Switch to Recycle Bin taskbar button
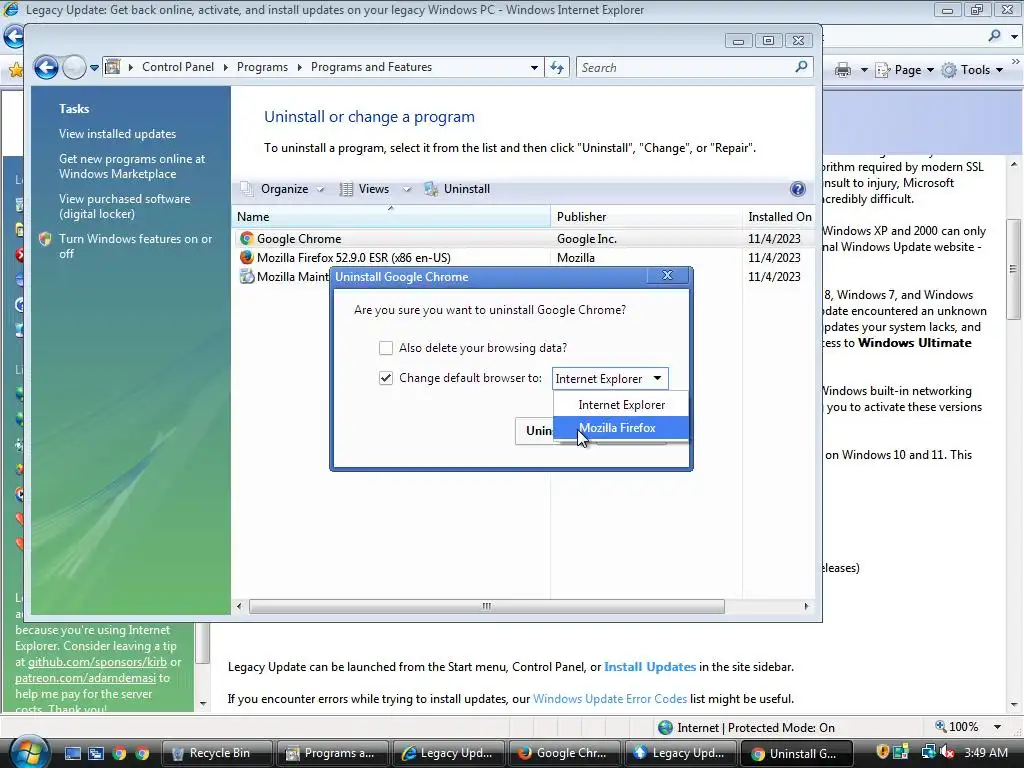The height and width of the screenshot is (768, 1024). point(216,753)
